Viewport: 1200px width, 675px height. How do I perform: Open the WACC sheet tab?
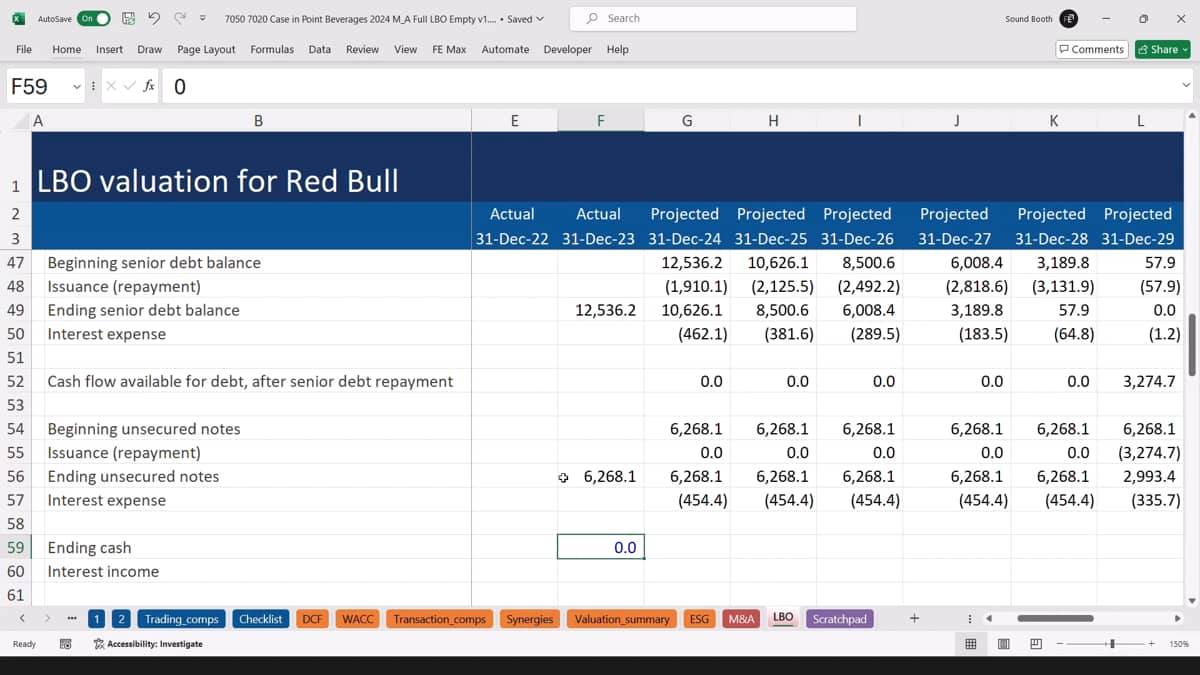coord(358,619)
